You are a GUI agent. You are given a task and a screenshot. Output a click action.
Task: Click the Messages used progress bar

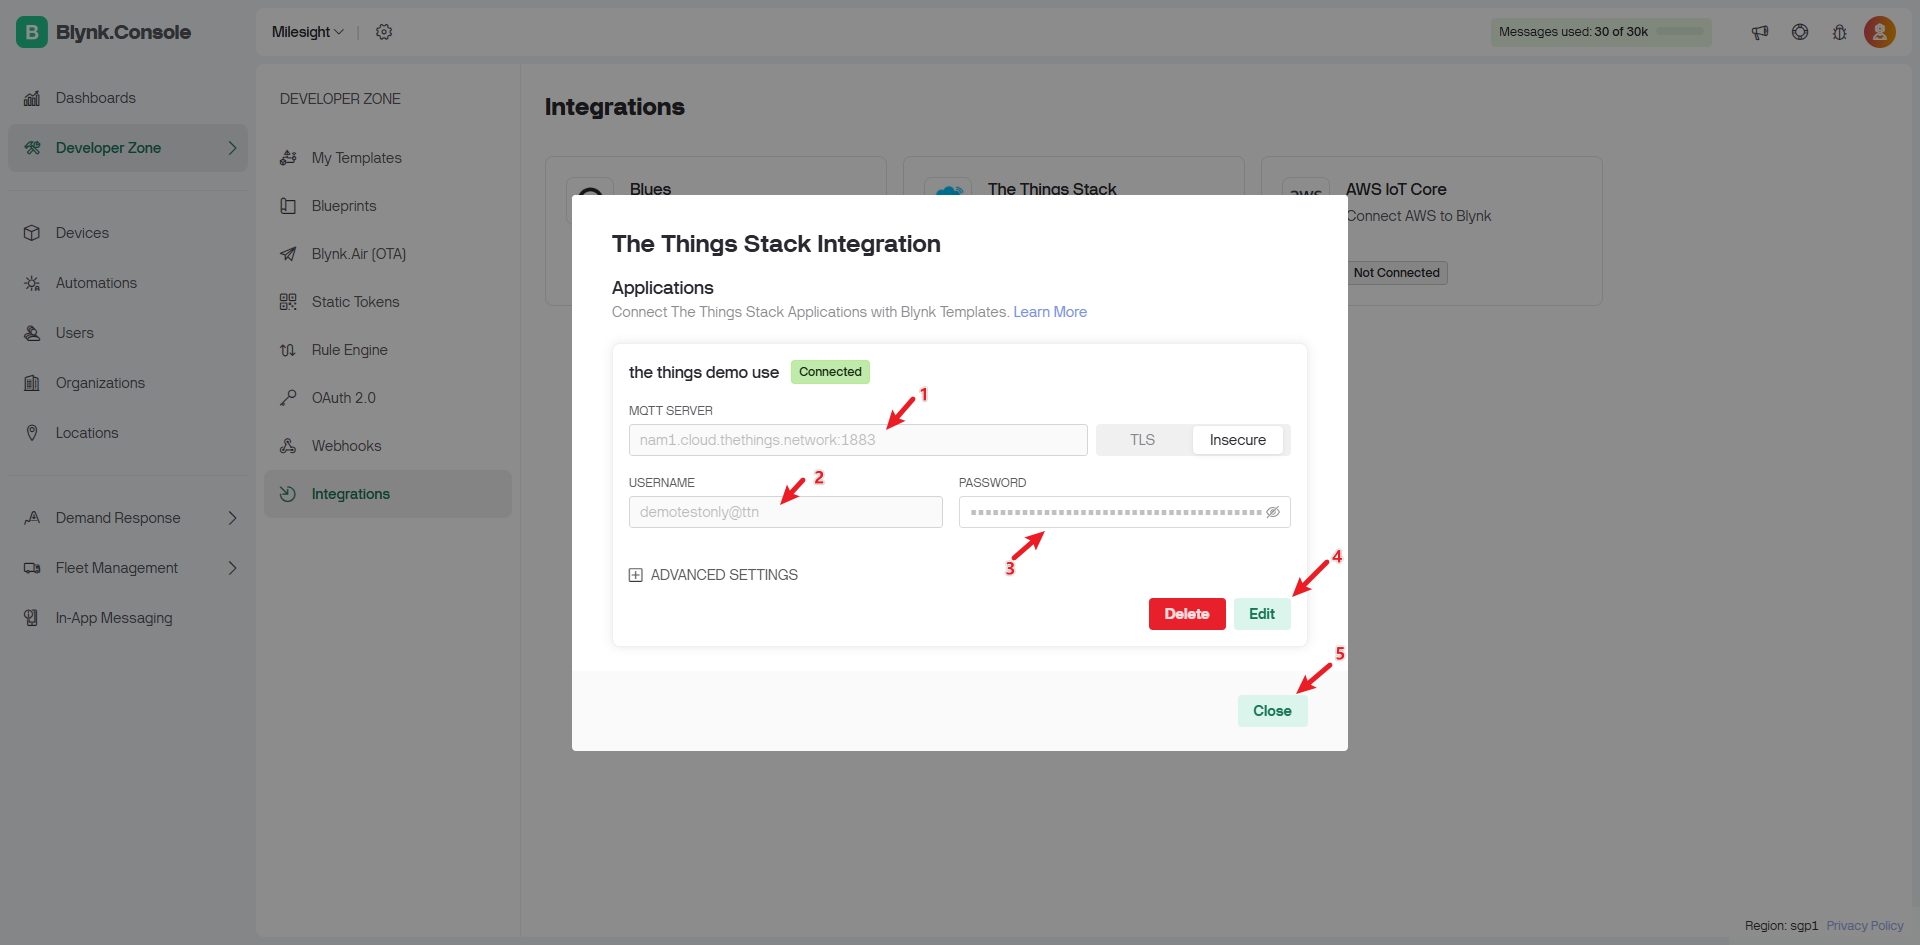point(1681,32)
